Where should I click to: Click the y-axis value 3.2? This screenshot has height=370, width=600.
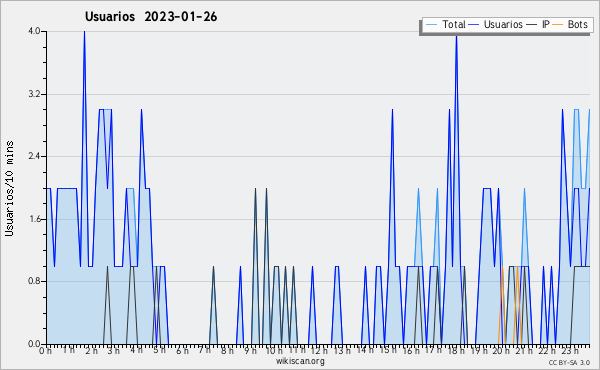point(34,94)
